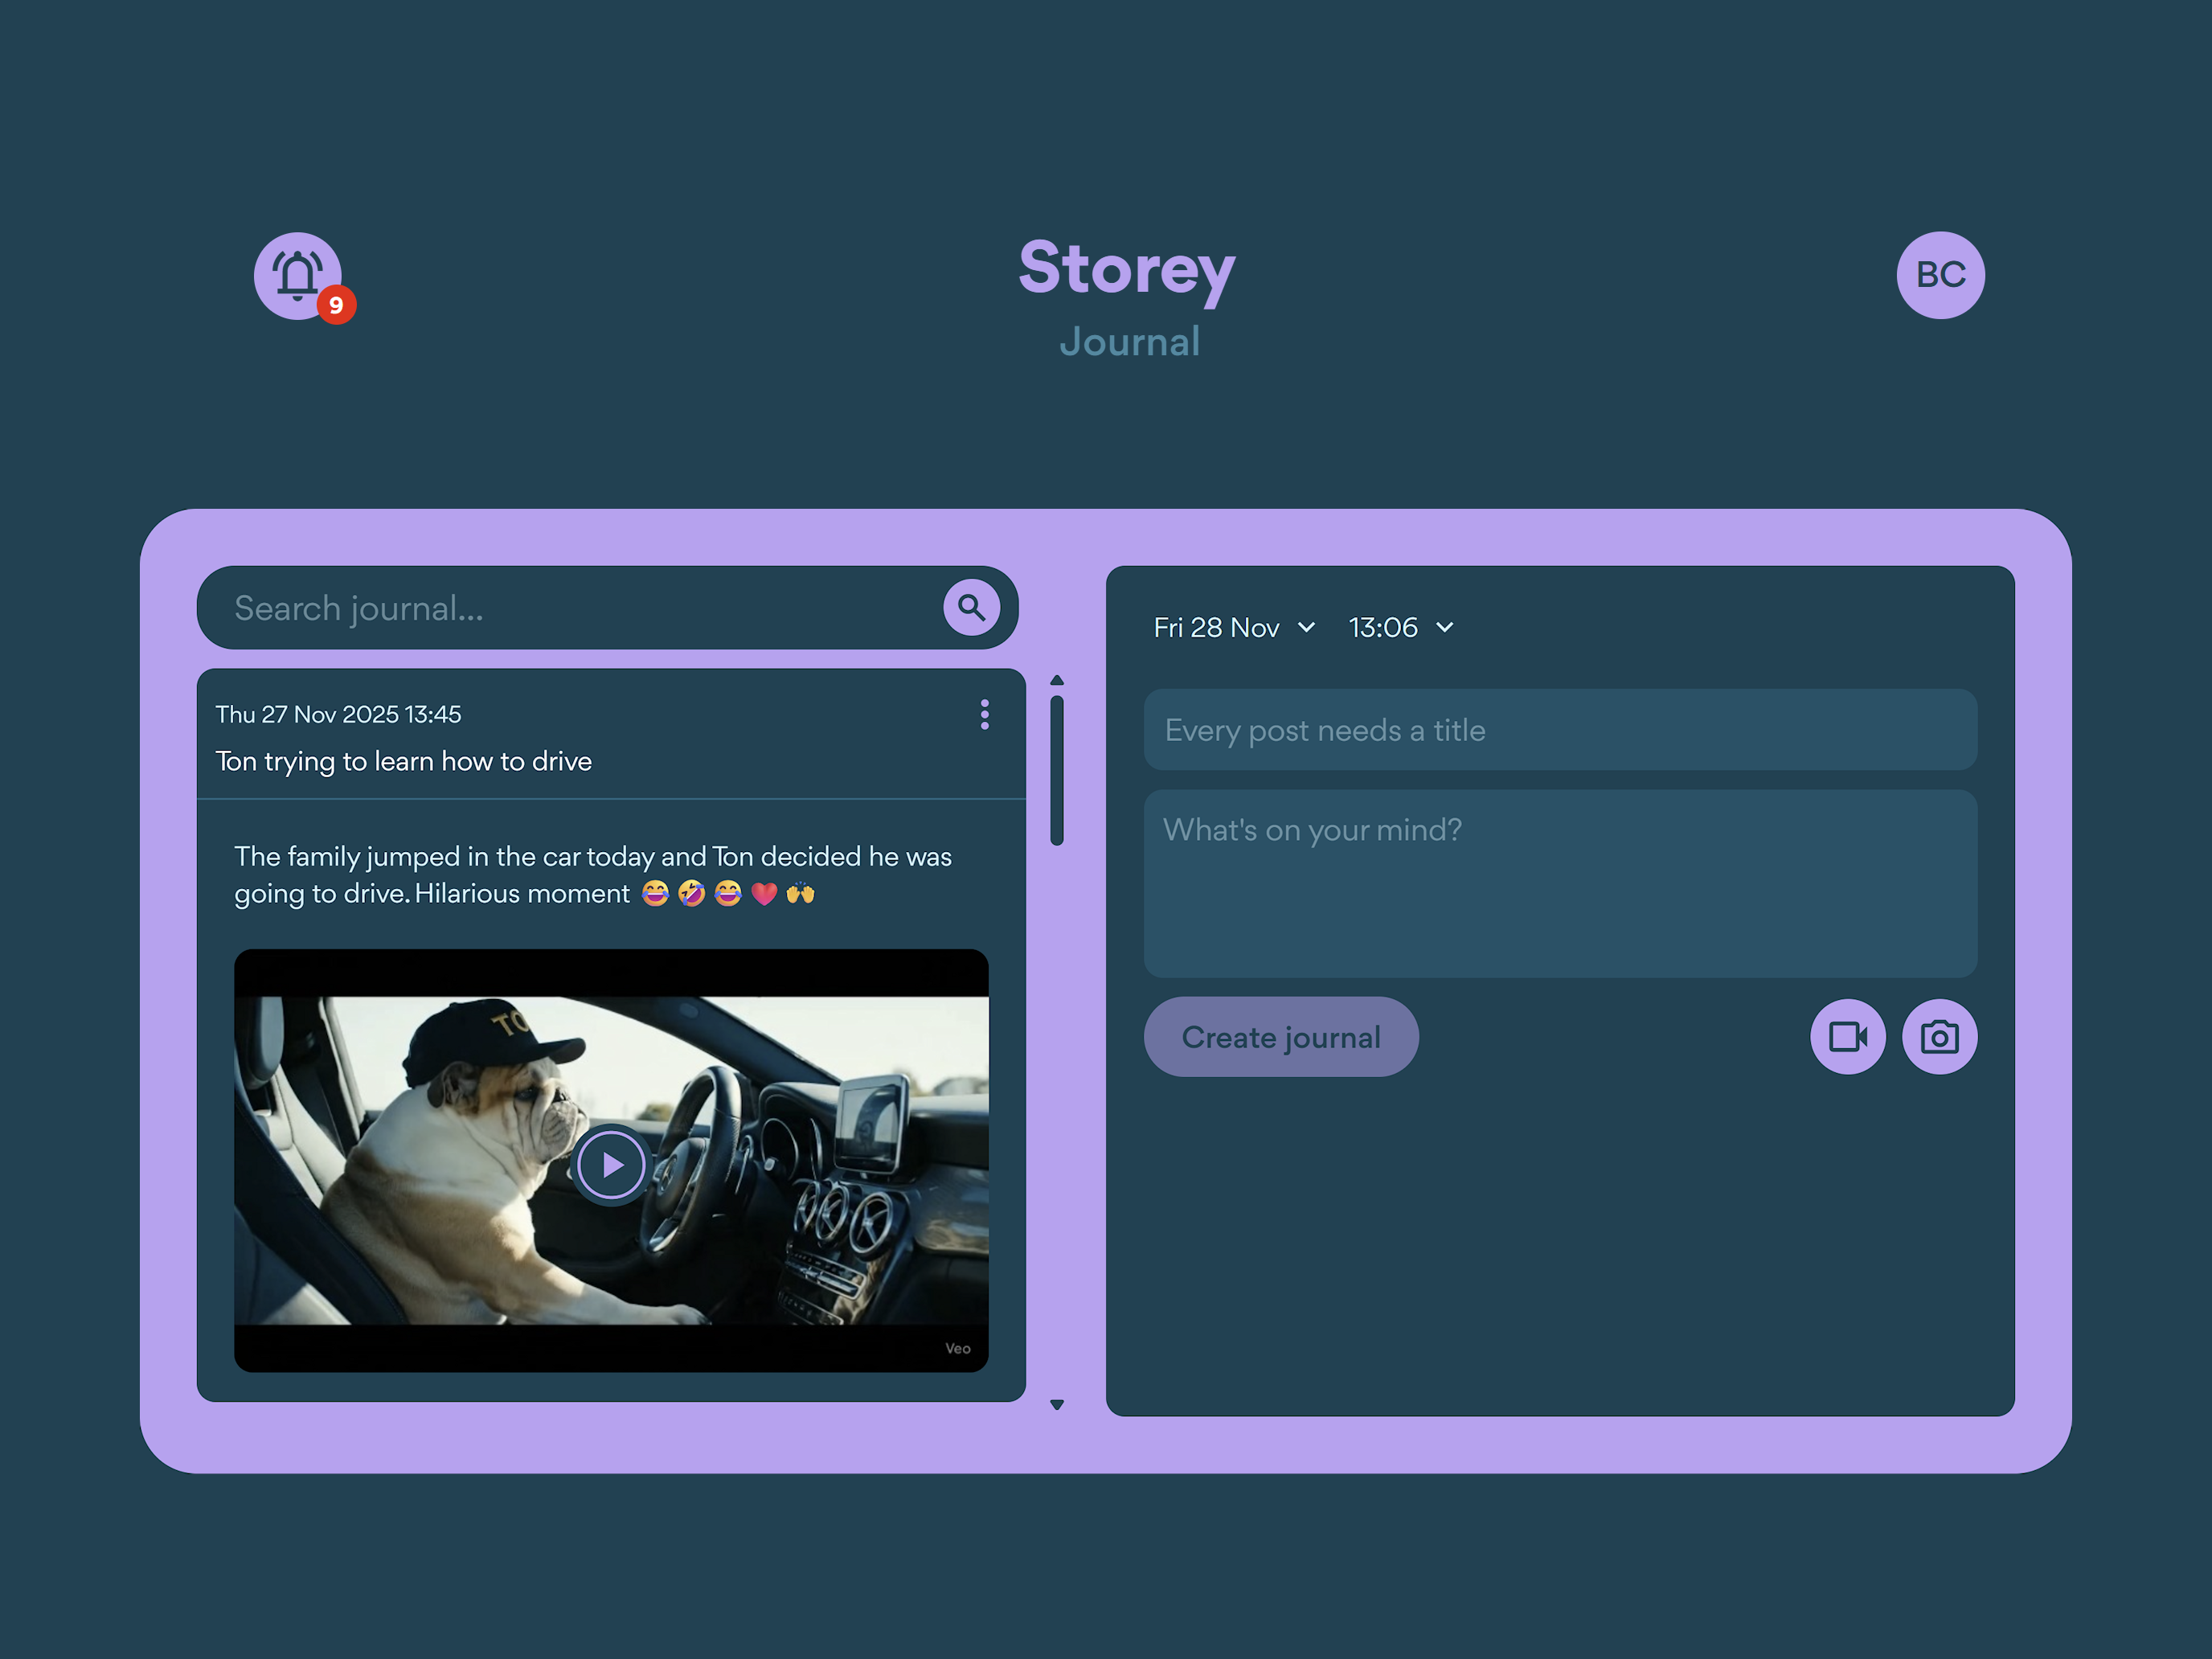Attach a photo with camera icon
Image resolution: width=2212 pixels, height=1659 pixels.
click(1939, 1037)
